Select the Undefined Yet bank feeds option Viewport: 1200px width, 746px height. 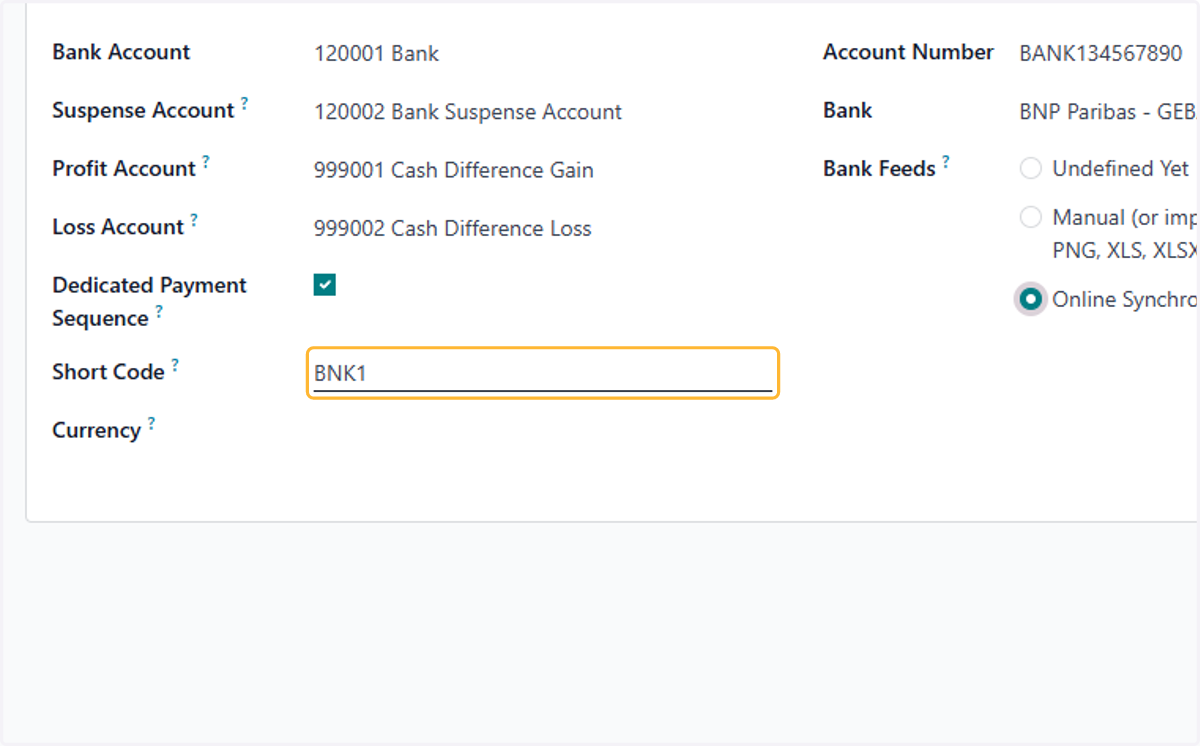pyautogui.click(x=1031, y=169)
